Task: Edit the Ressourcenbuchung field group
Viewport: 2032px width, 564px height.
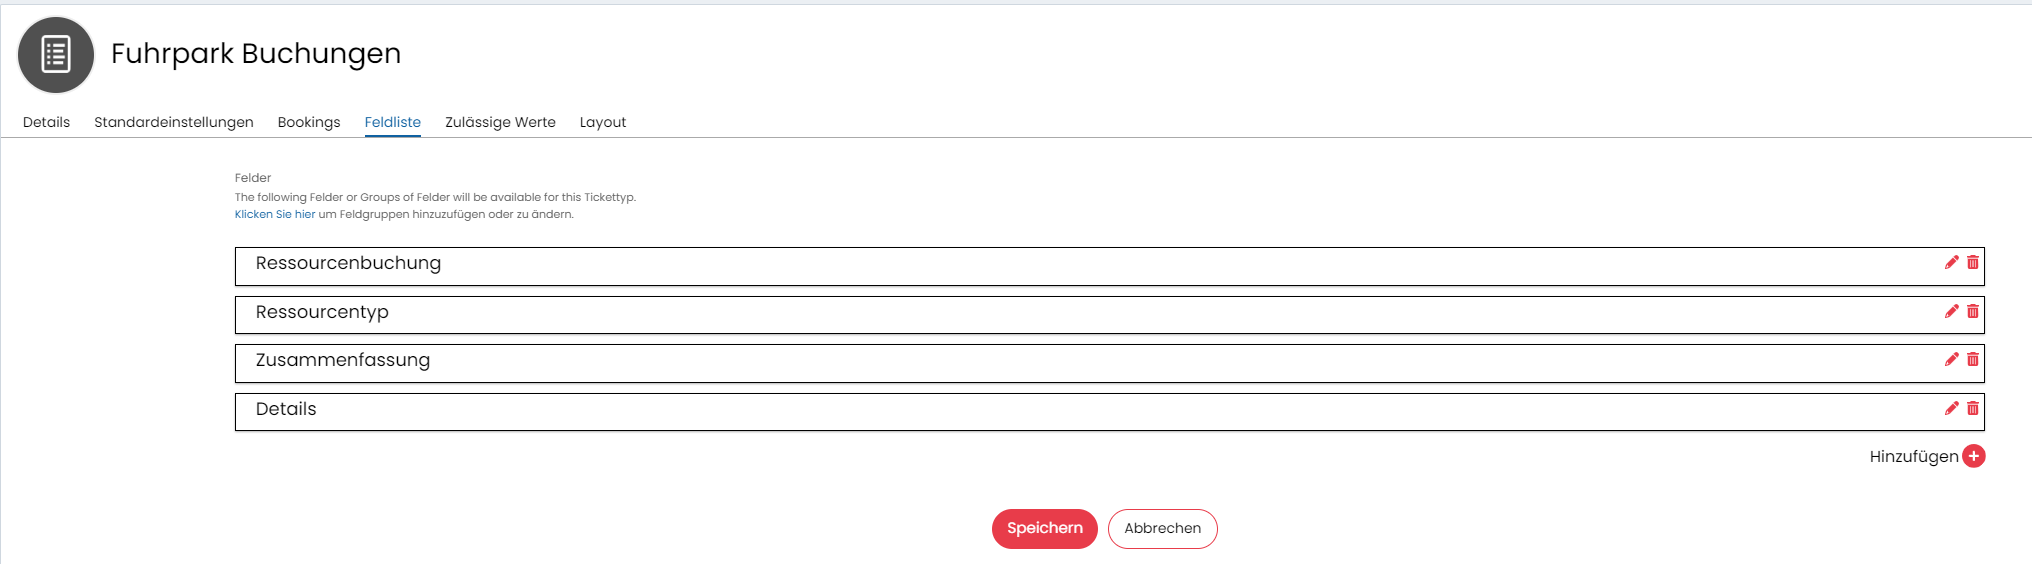Action: click(1951, 263)
